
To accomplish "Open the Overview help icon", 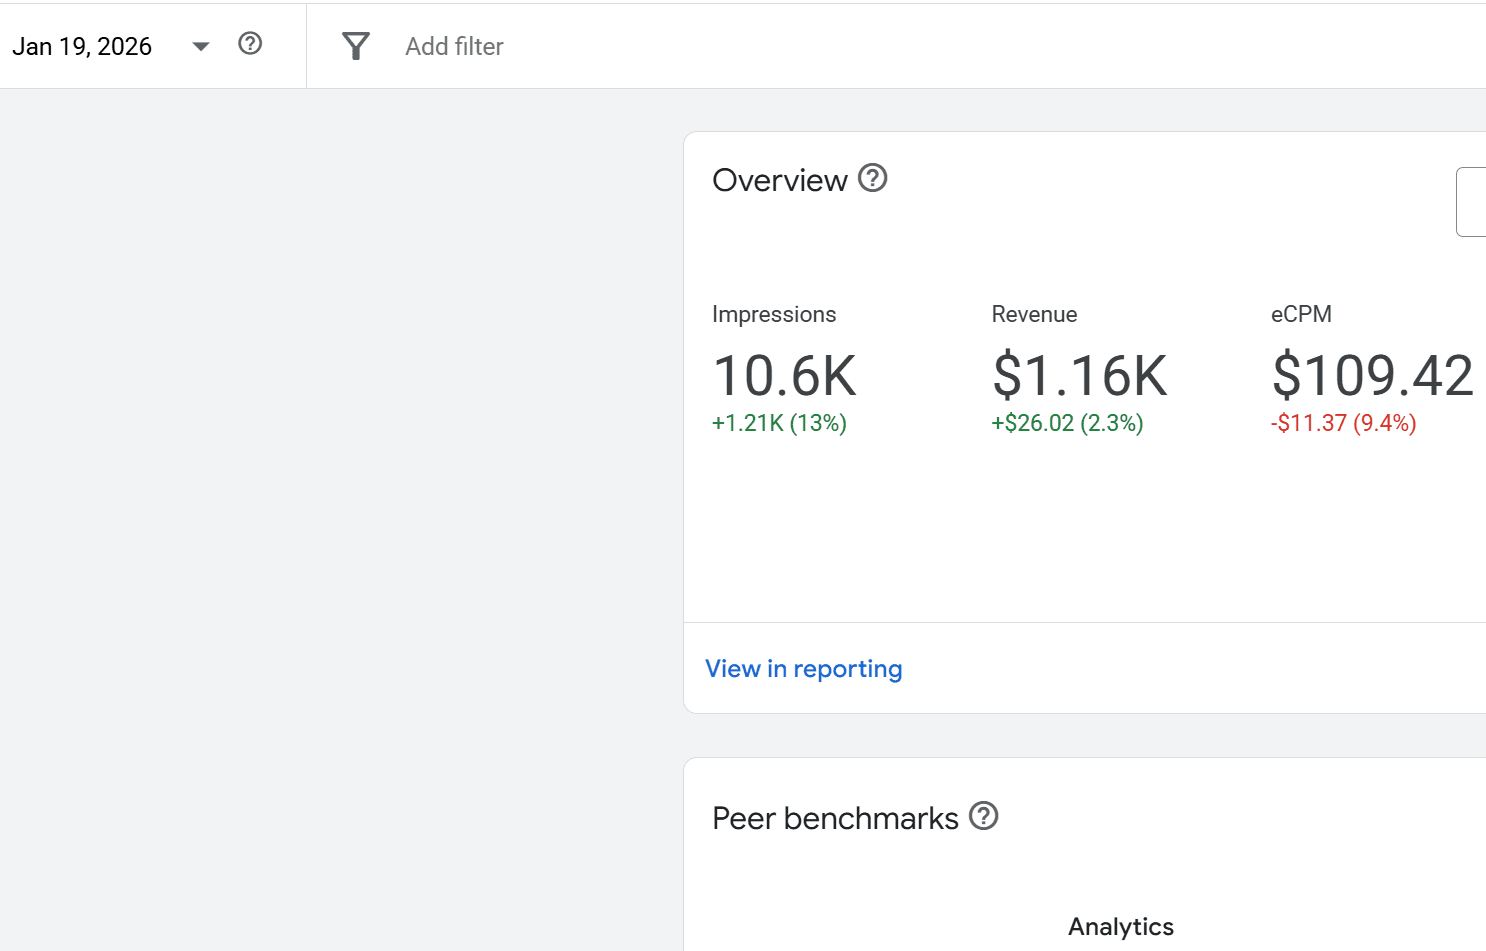I will 873,178.
